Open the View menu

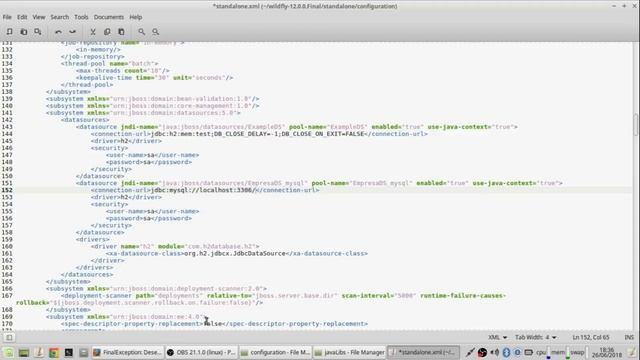click(39, 17)
